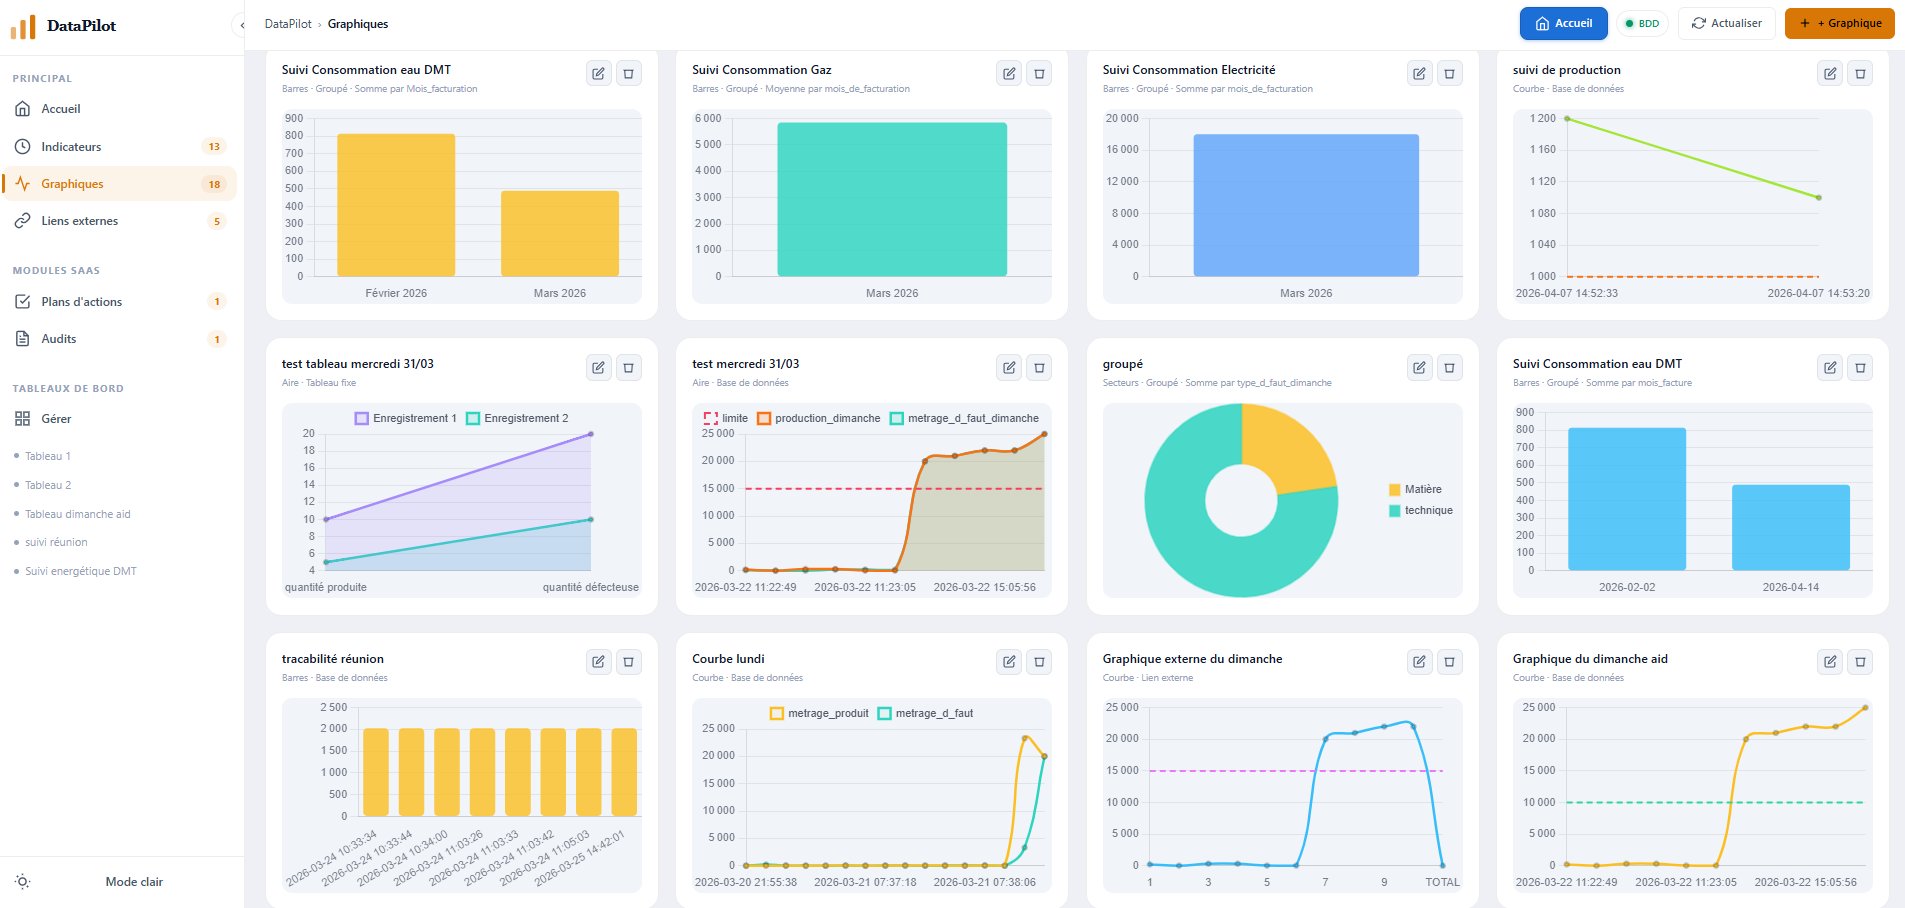Image resolution: width=1905 pixels, height=908 pixels.
Task: Open Plans d'actions module
Action: 120,301
